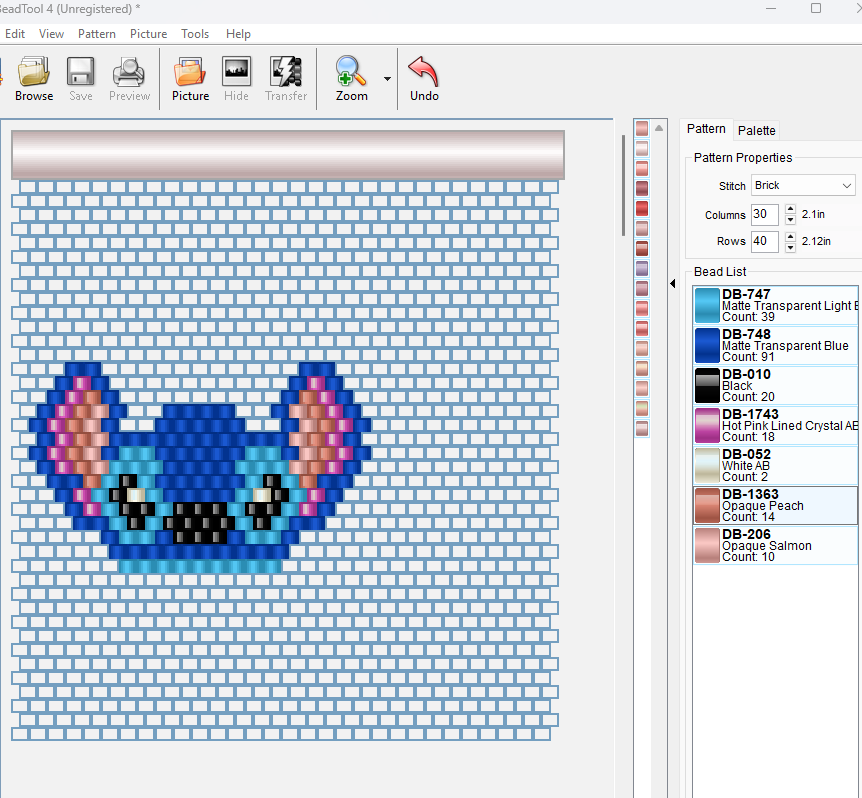The image size is (862, 798).
Task: Open the Pattern menu
Action: click(97, 34)
